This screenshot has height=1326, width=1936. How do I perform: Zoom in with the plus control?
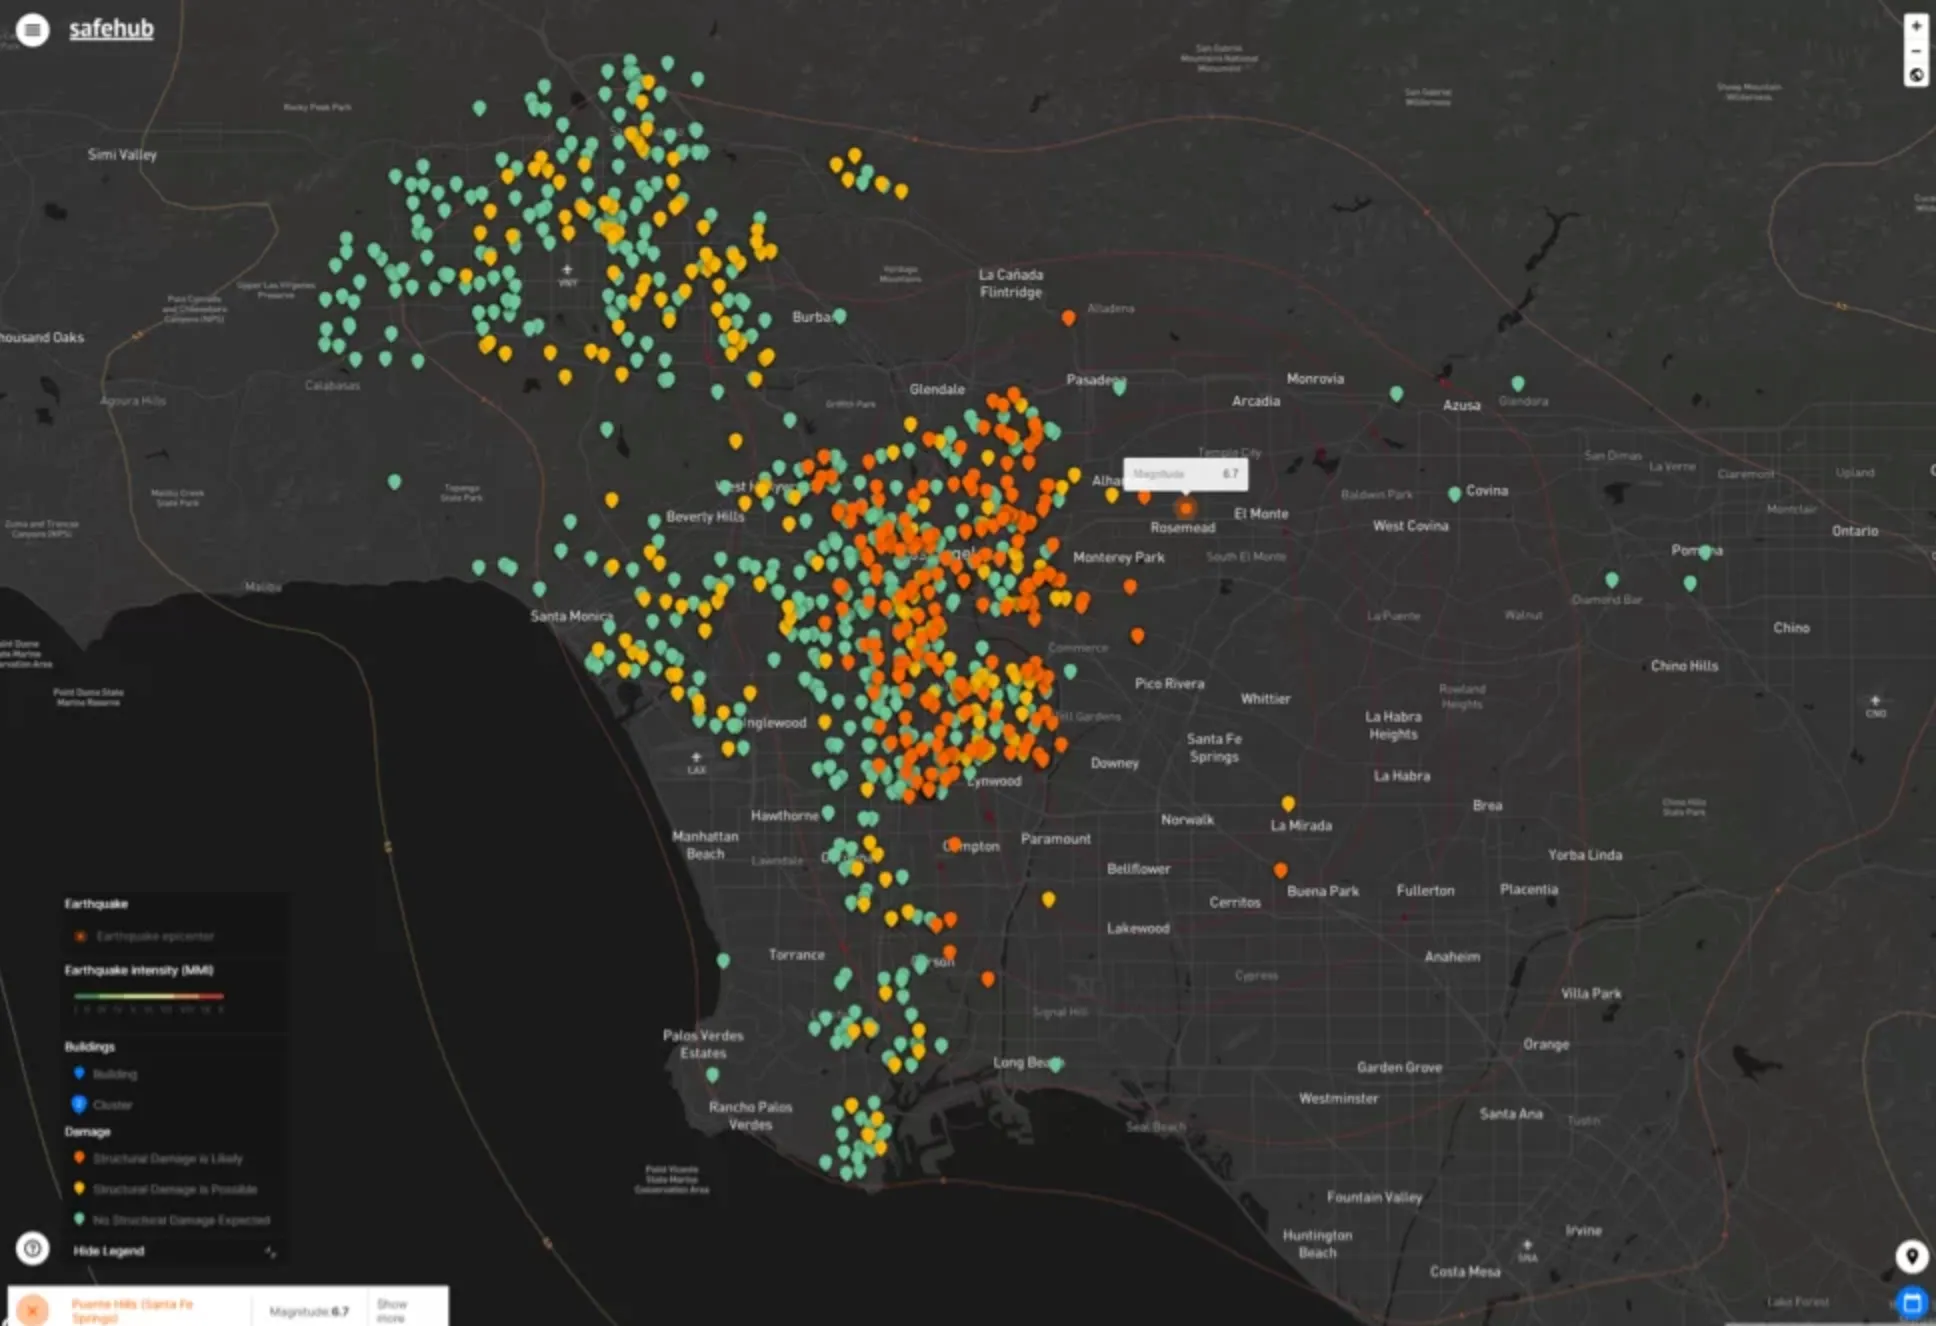click(x=1916, y=26)
